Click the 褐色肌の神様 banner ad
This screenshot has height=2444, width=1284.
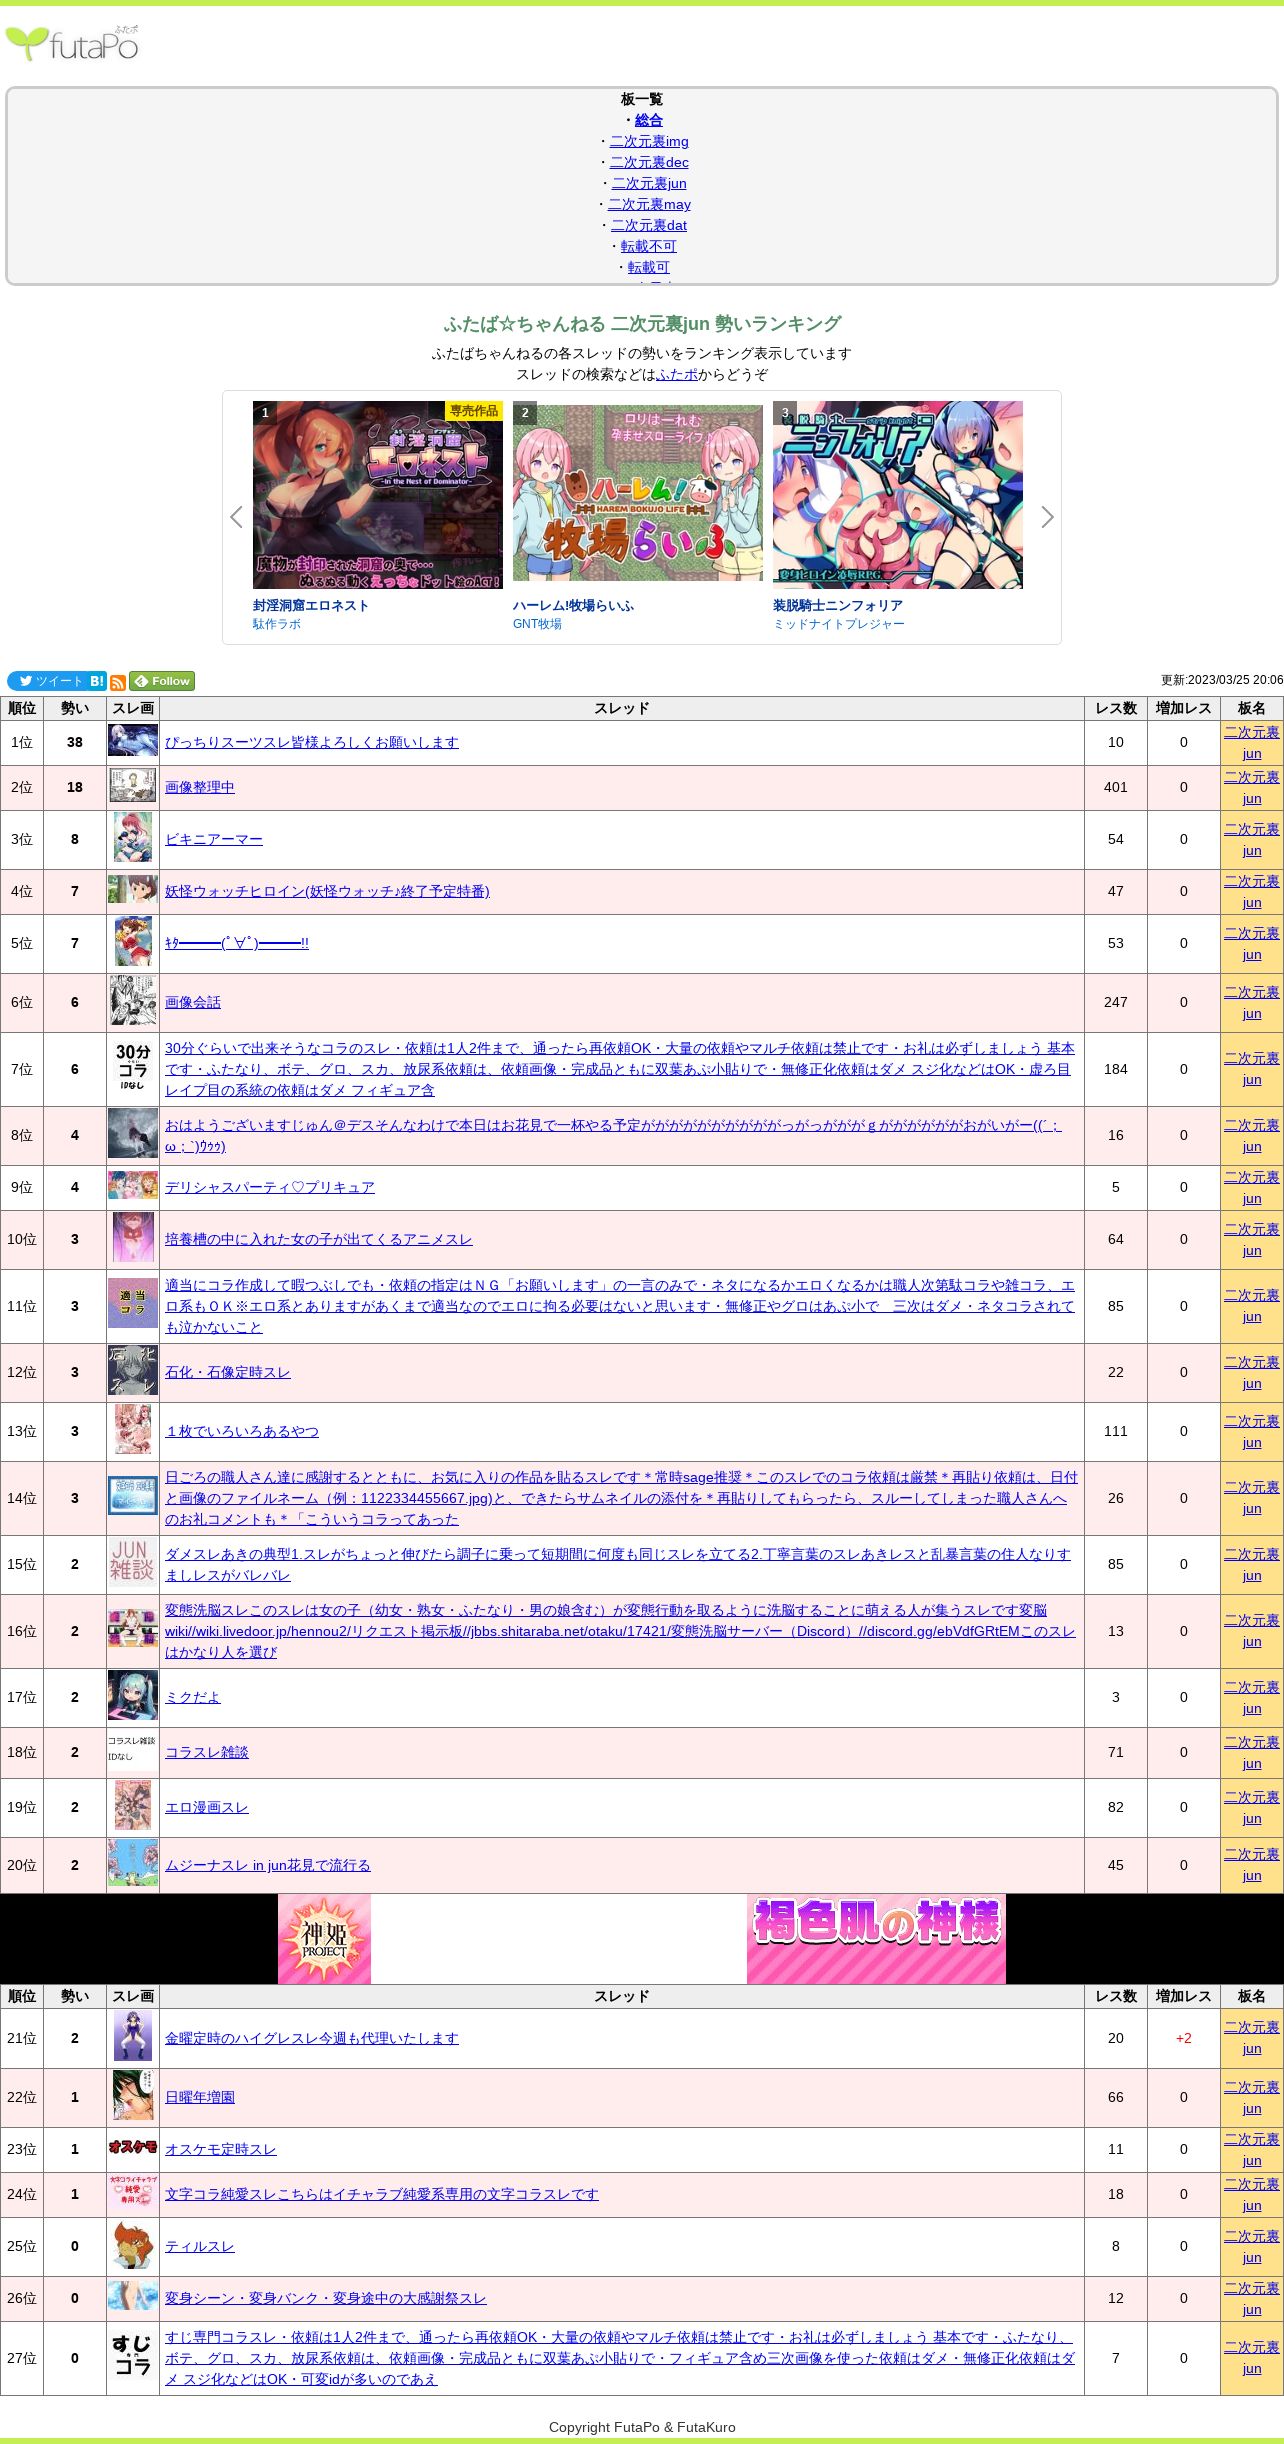click(876, 1938)
